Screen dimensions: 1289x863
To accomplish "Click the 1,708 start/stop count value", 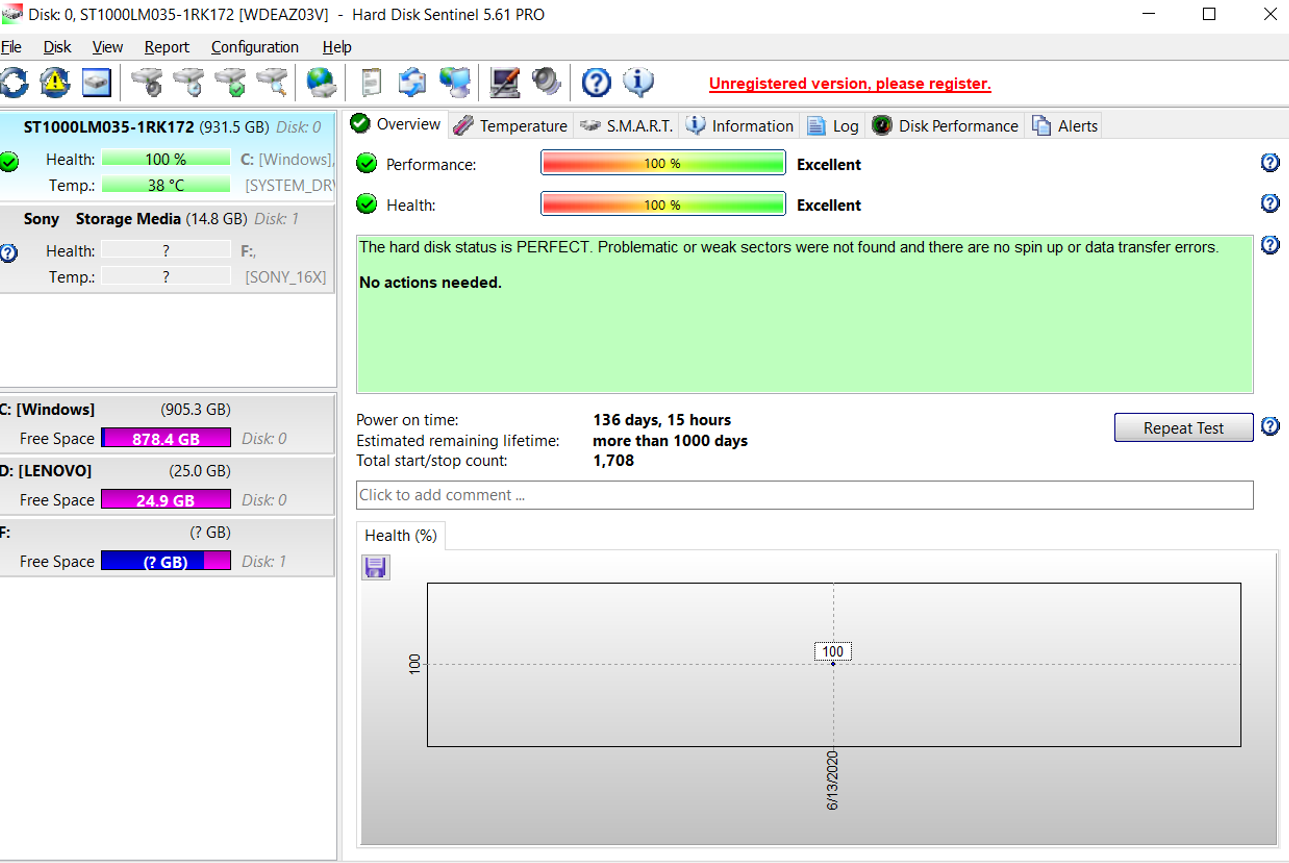I will coord(613,461).
